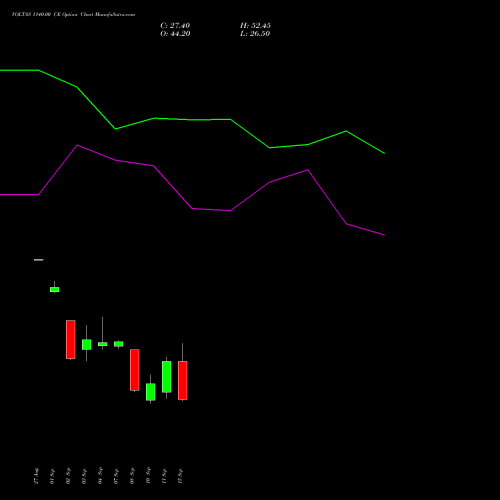Click the tall green candle above 11 Sep
The height and width of the screenshot is (500, 500).
point(167,377)
